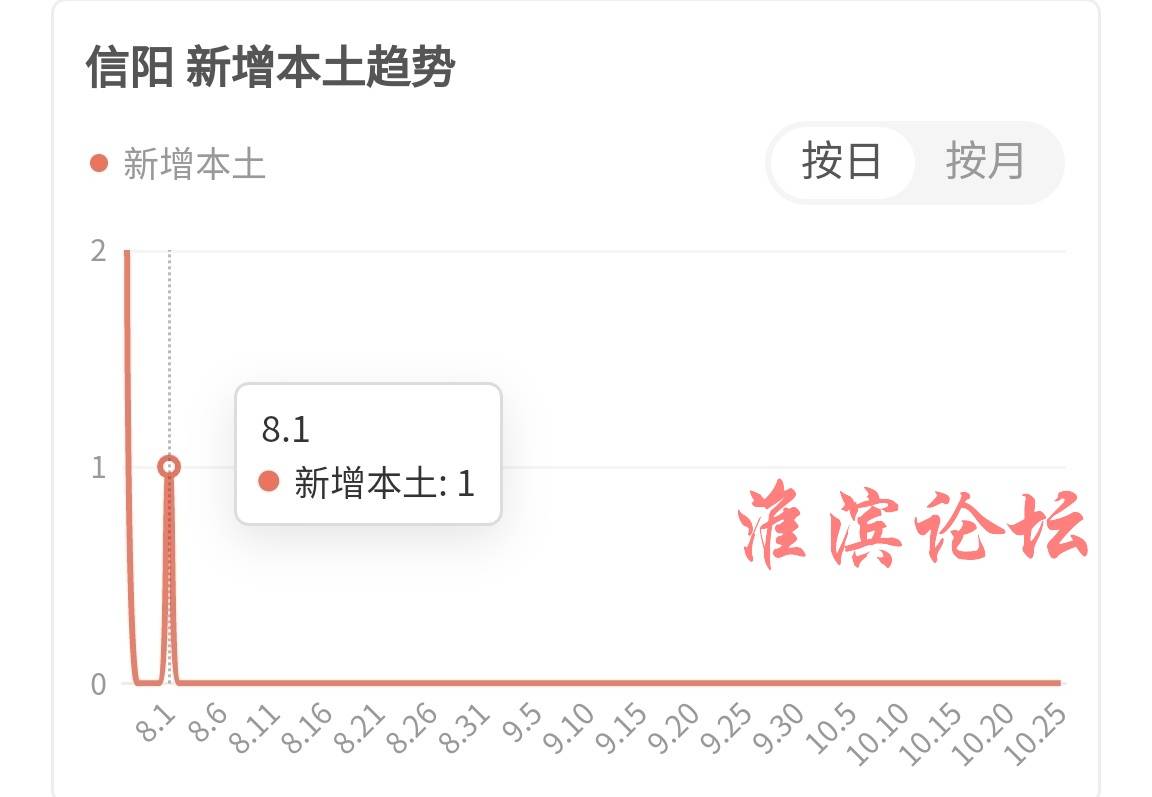Click the y-axis label 2
The height and width of the screenshot is (797, 1152).
coord(98,251)
